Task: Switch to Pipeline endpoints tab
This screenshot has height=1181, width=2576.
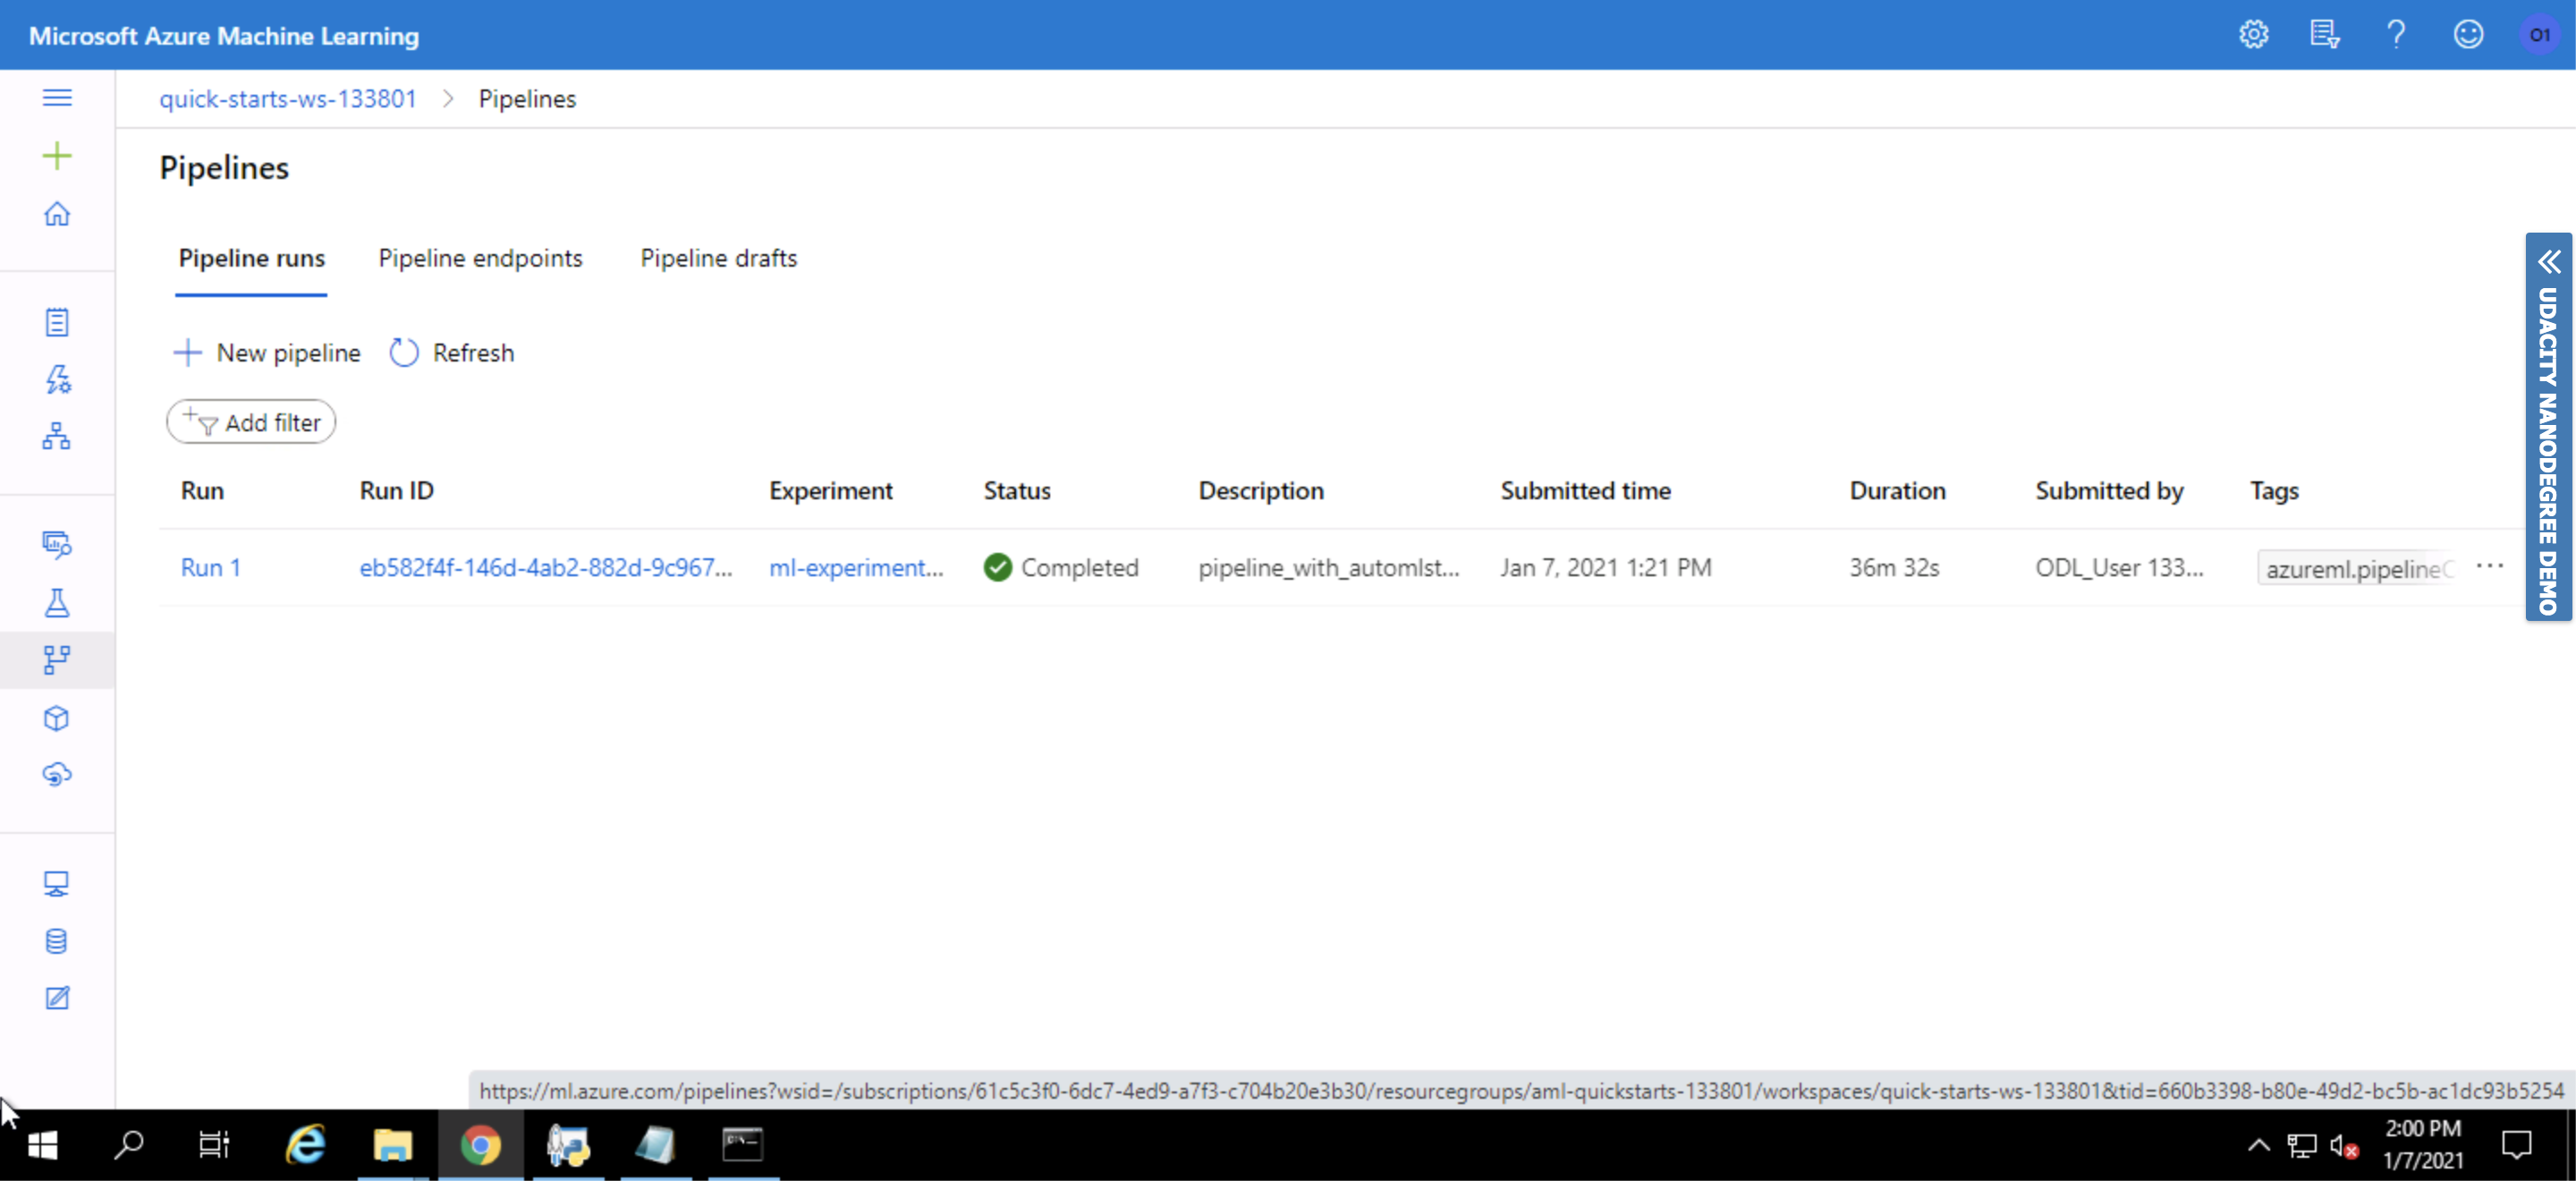Action: [x=480, y=258]
